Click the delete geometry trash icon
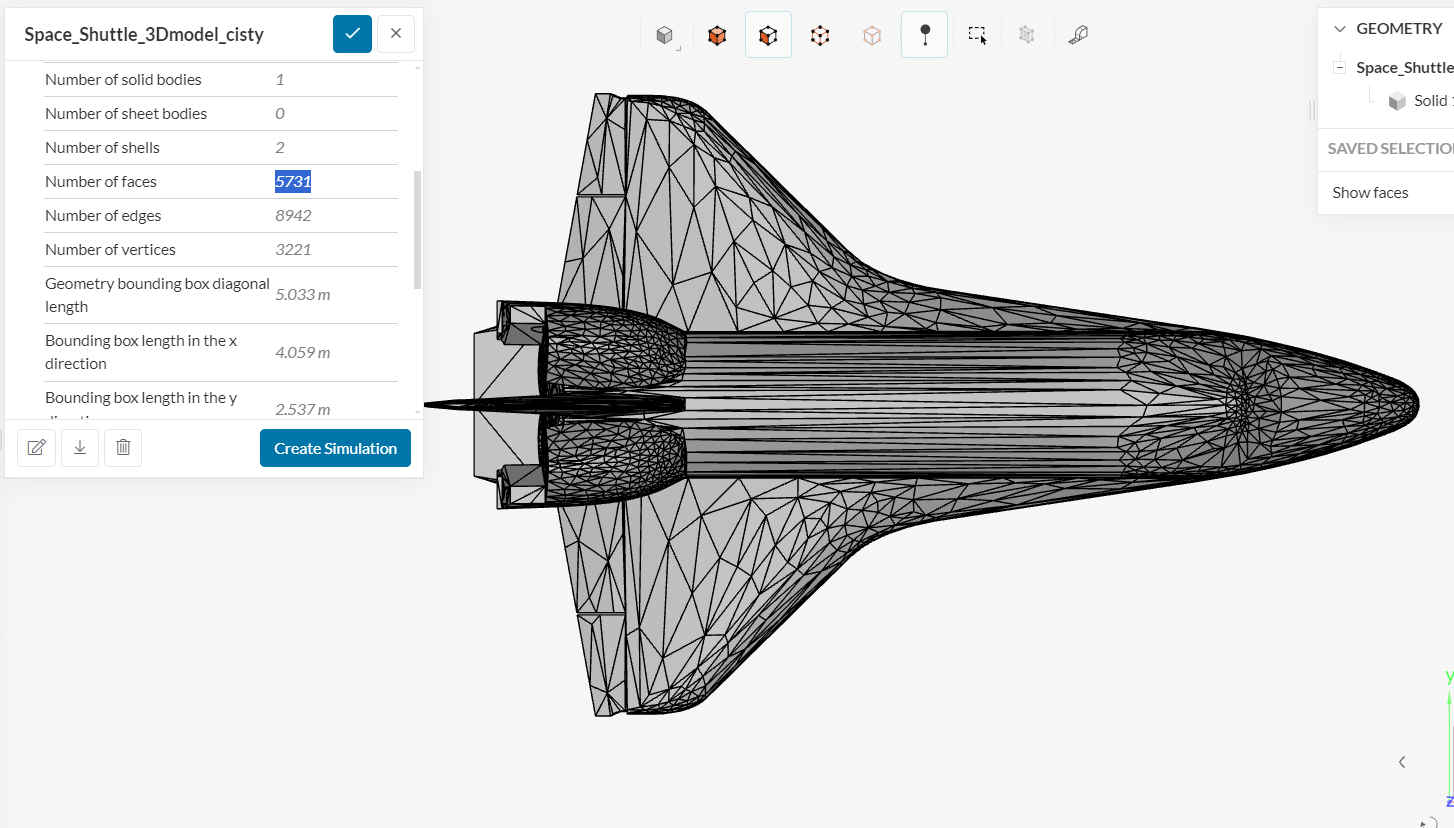This screenshot has width=1454, height=828. 122,447
